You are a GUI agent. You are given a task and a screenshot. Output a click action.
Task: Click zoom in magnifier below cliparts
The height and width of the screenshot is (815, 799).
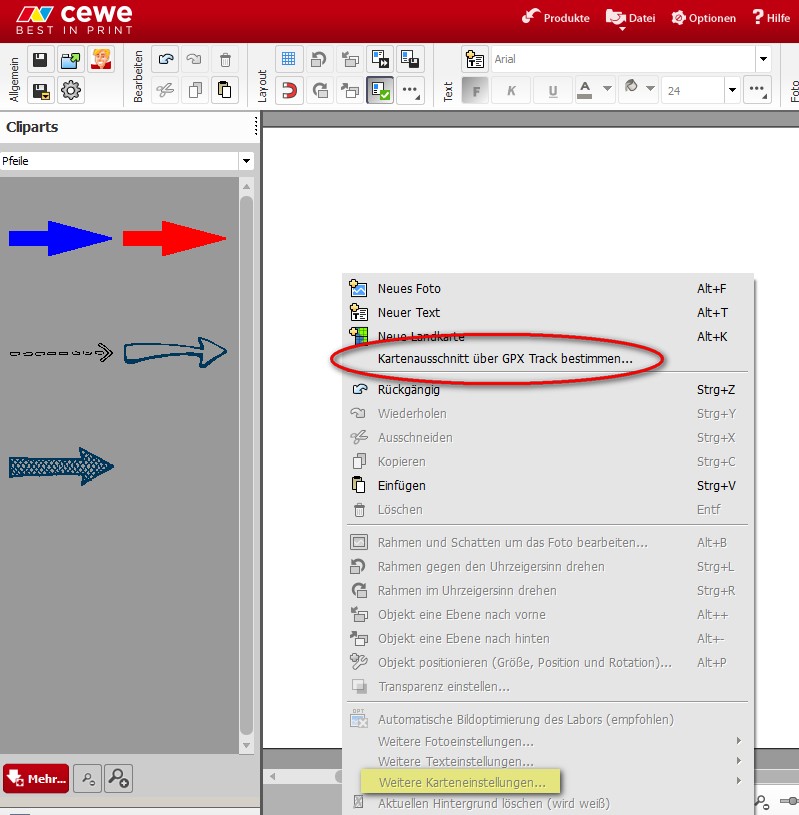[x=119, y=778]
